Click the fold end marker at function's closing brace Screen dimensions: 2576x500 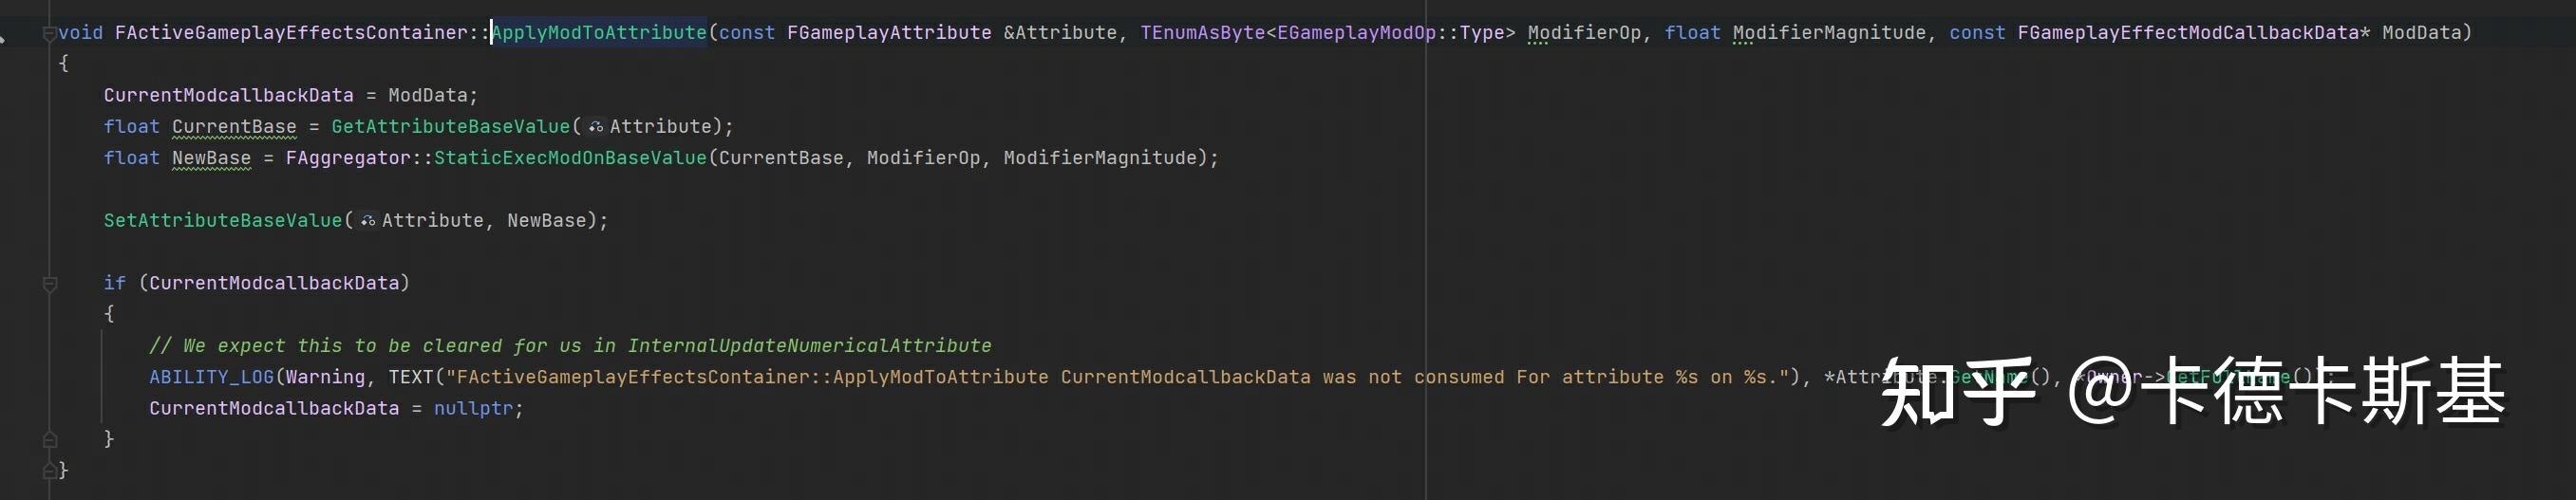[x=50, y=469]
